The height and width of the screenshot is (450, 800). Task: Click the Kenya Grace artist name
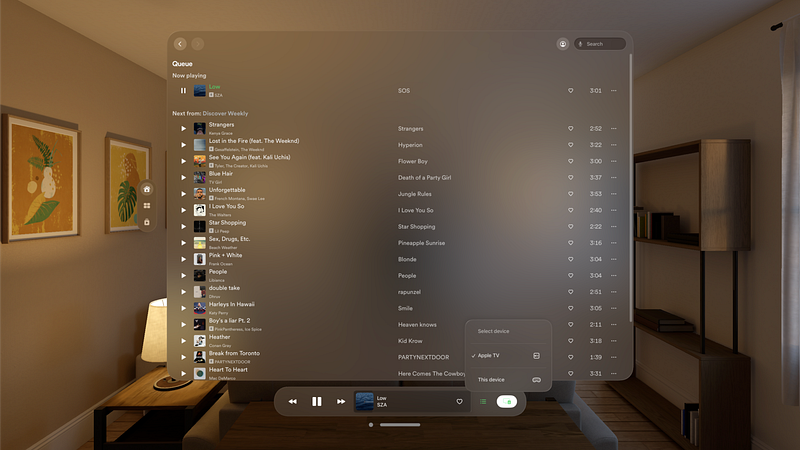(220, 133)
